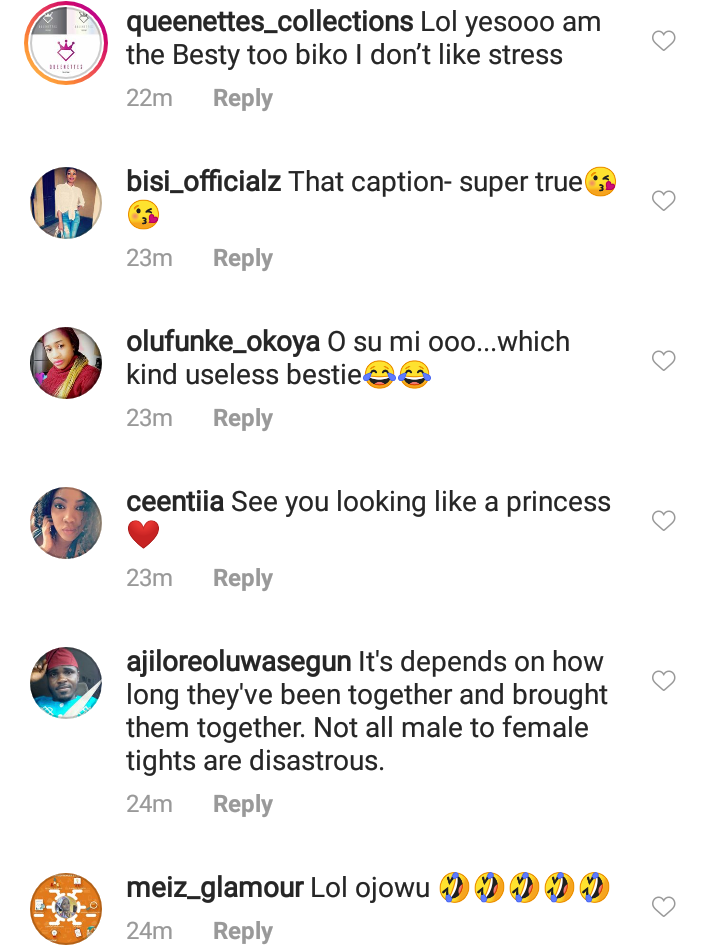The width and height of the screenshot is (720, 946).
Task: Open bisi_officialz profile picture
Action: coord(66,202)
